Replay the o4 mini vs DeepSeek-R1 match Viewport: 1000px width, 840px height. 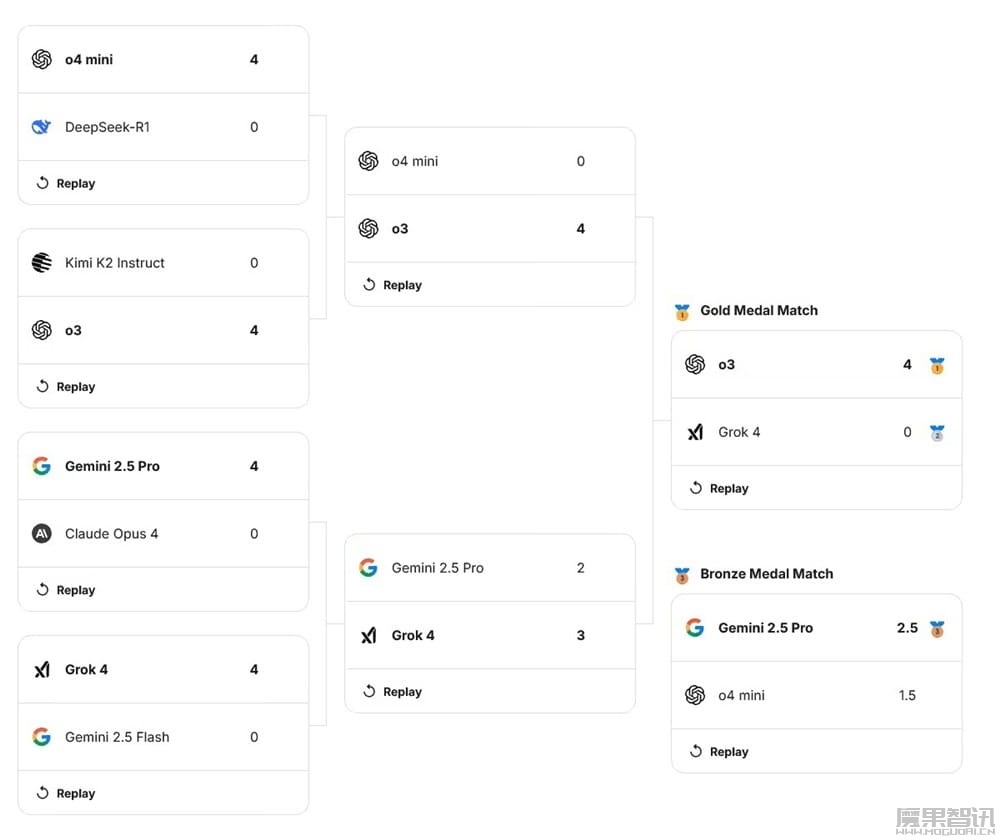66,184
